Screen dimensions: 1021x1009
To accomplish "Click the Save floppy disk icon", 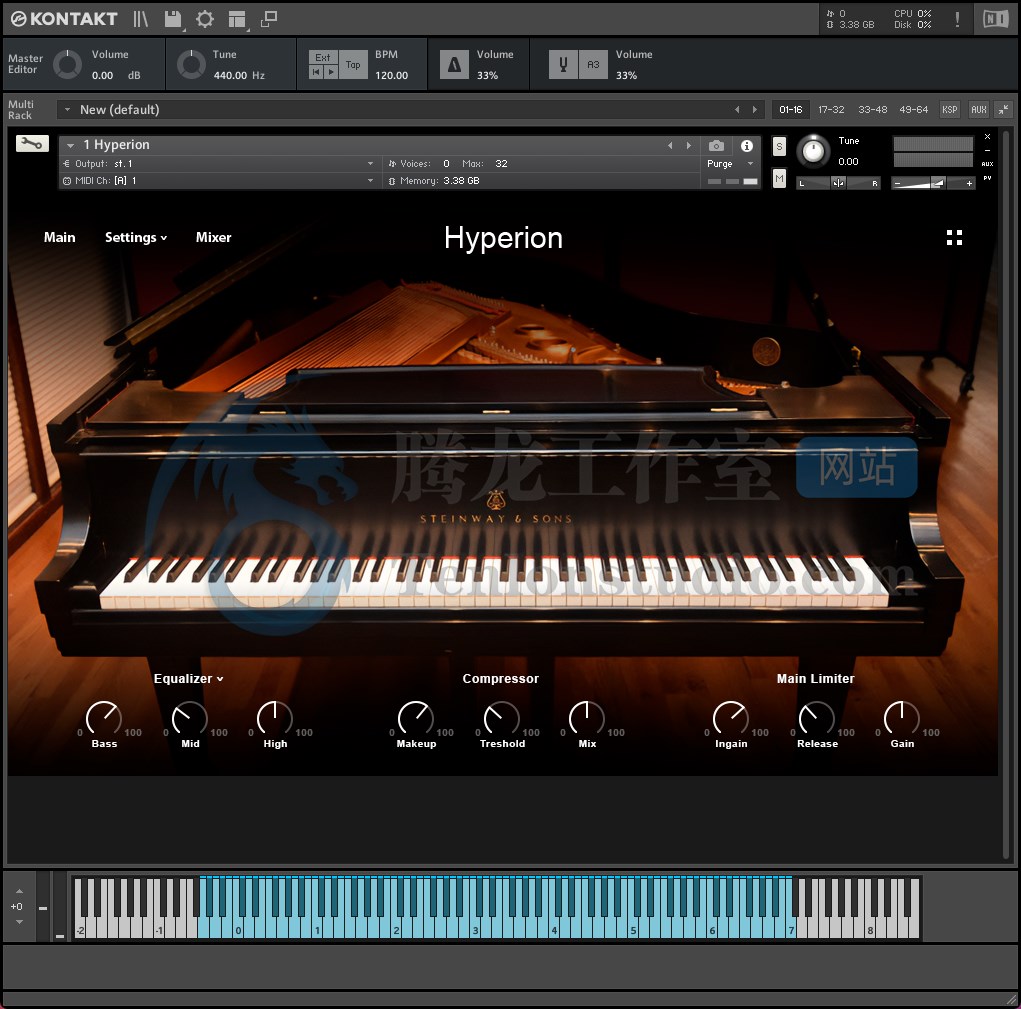I will pos(173,19).
